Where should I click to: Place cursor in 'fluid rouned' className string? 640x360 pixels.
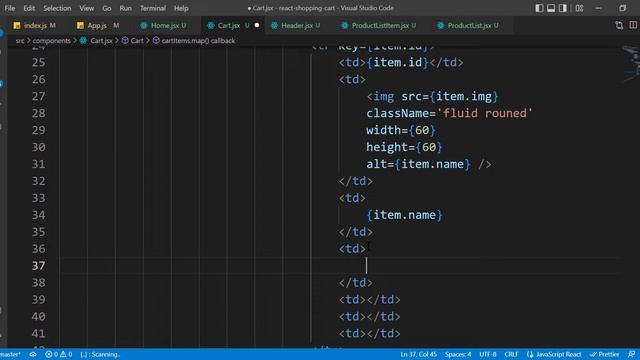pos(484,113)
